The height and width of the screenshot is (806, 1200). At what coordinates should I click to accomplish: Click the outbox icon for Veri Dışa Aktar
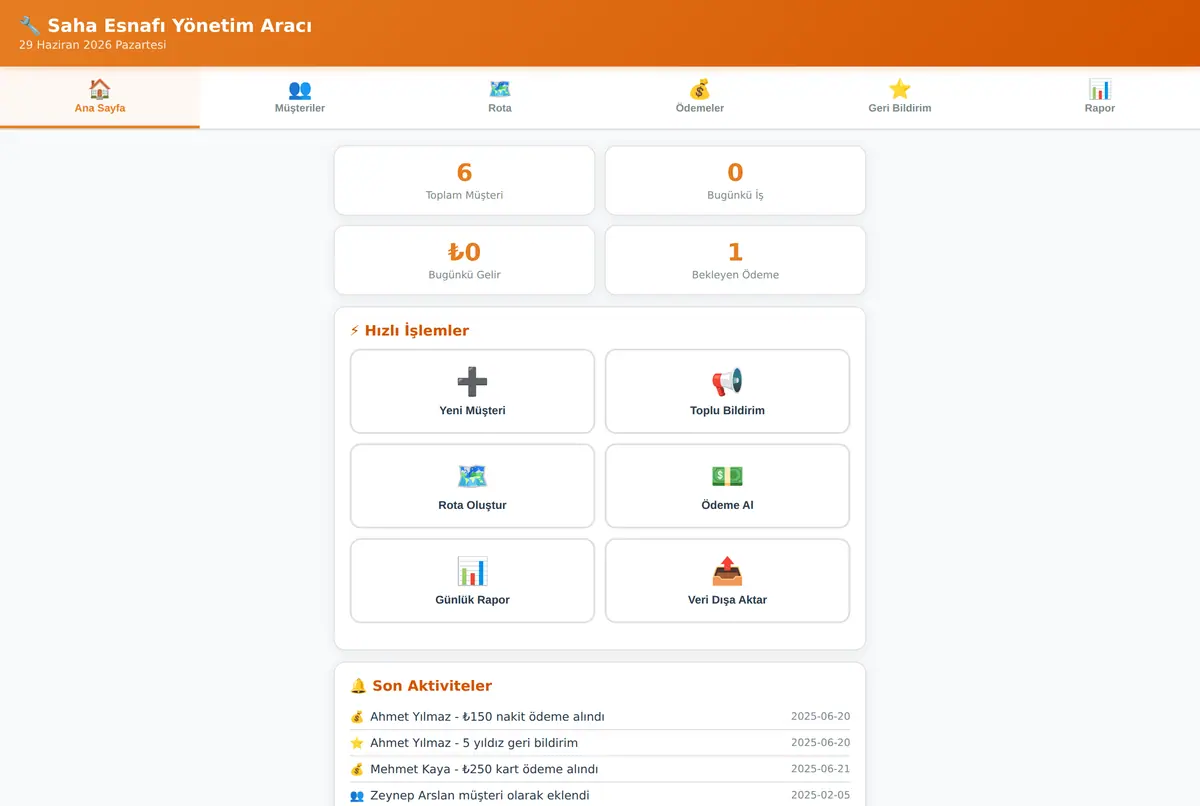click(x=727, y=571)
